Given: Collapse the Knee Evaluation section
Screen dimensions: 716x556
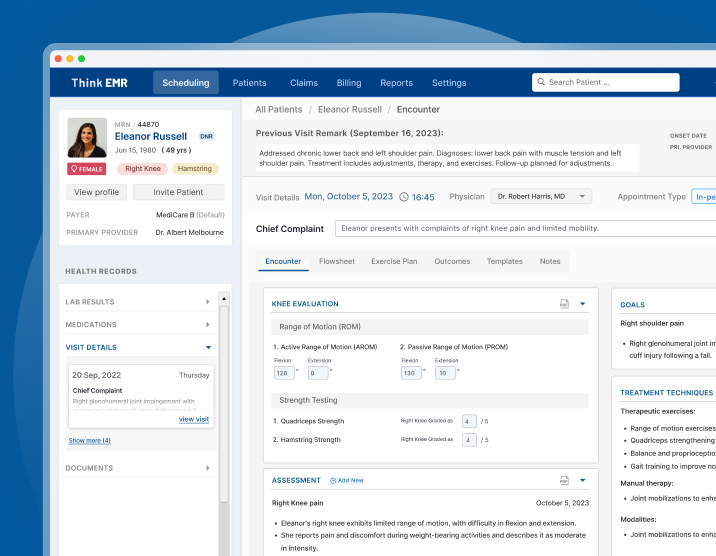Looking at the screenshot, I should [x=583, y=303].
